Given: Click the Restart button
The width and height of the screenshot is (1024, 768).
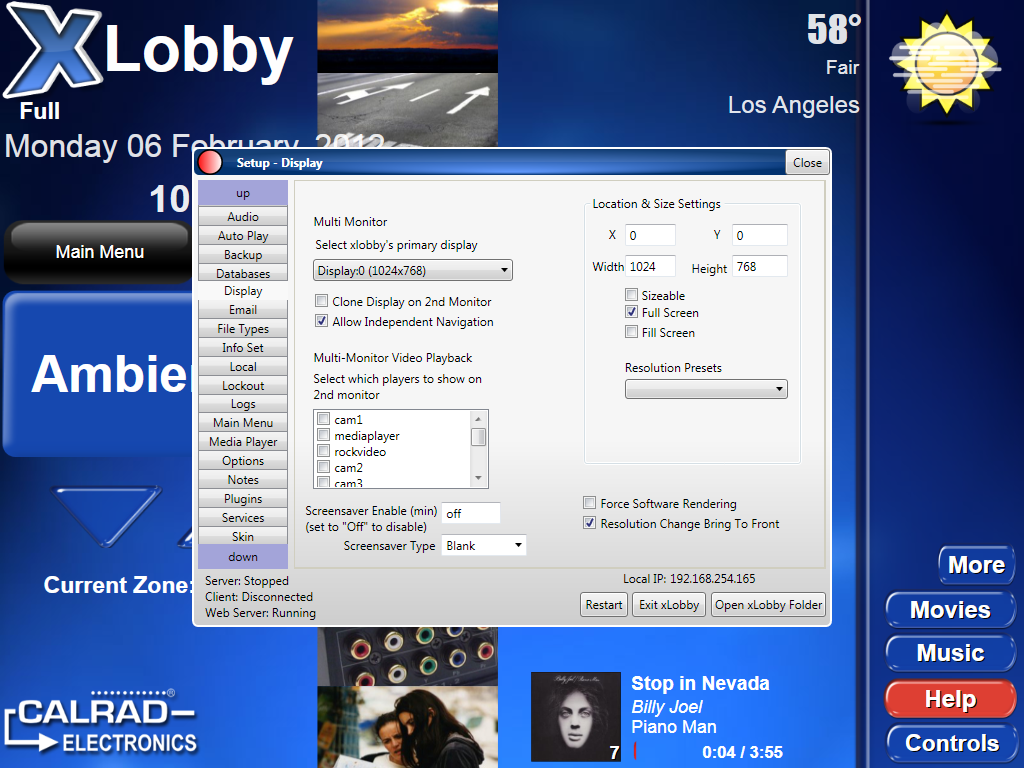Looking at the screenshot, I should click(603, 605).
